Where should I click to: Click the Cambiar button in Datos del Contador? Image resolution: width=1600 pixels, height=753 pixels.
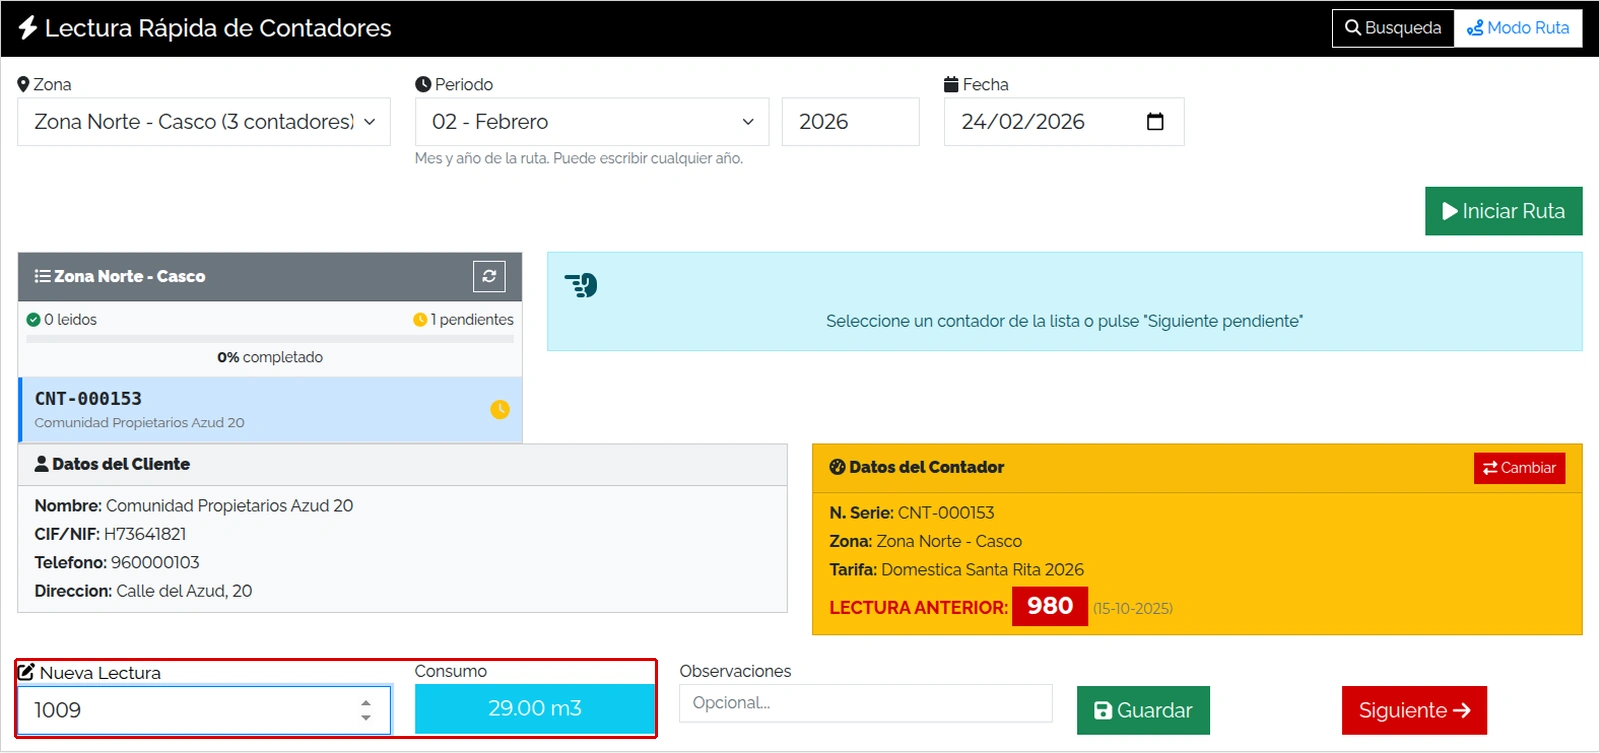point(1519,468)
